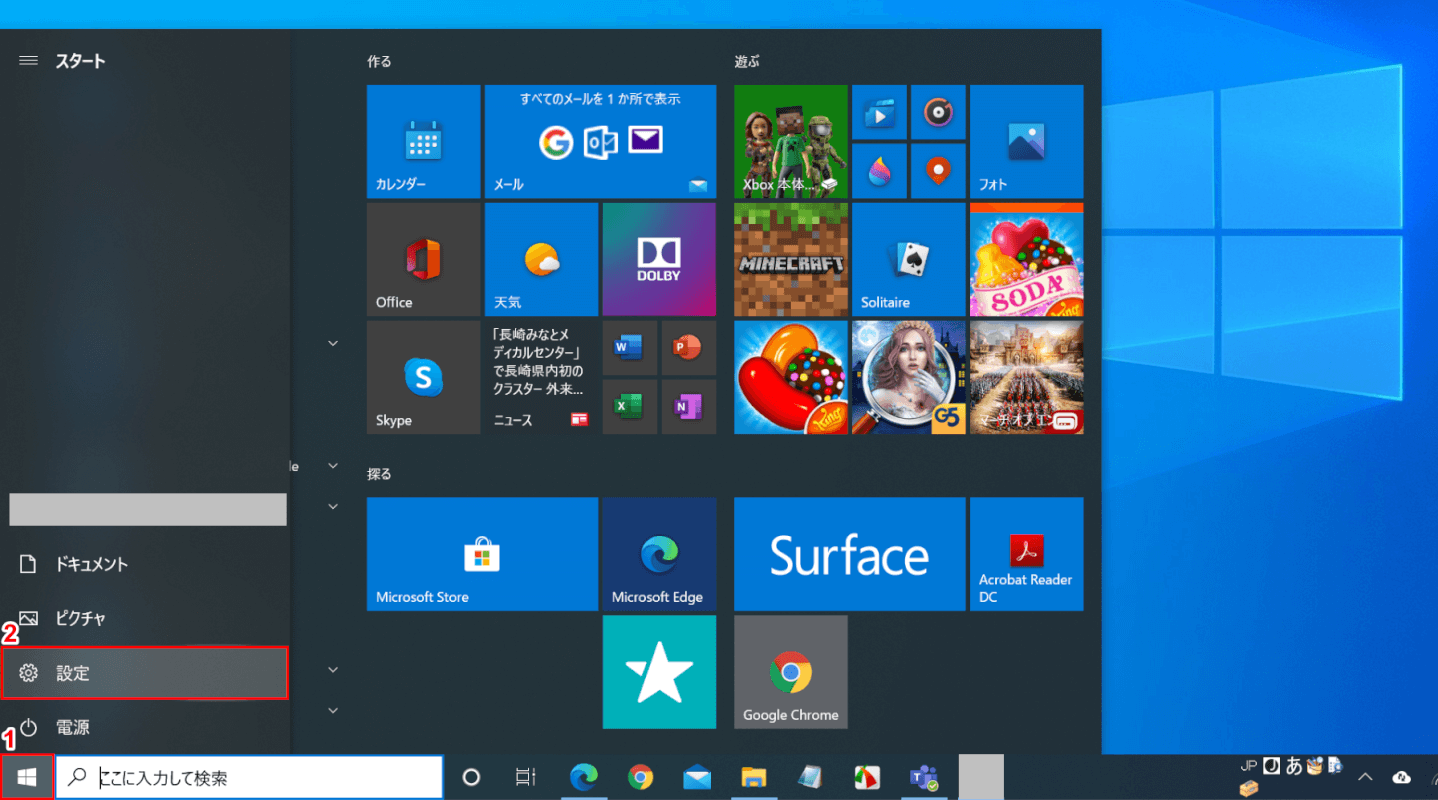Open the Microsoft Store tile

(482, 554)
